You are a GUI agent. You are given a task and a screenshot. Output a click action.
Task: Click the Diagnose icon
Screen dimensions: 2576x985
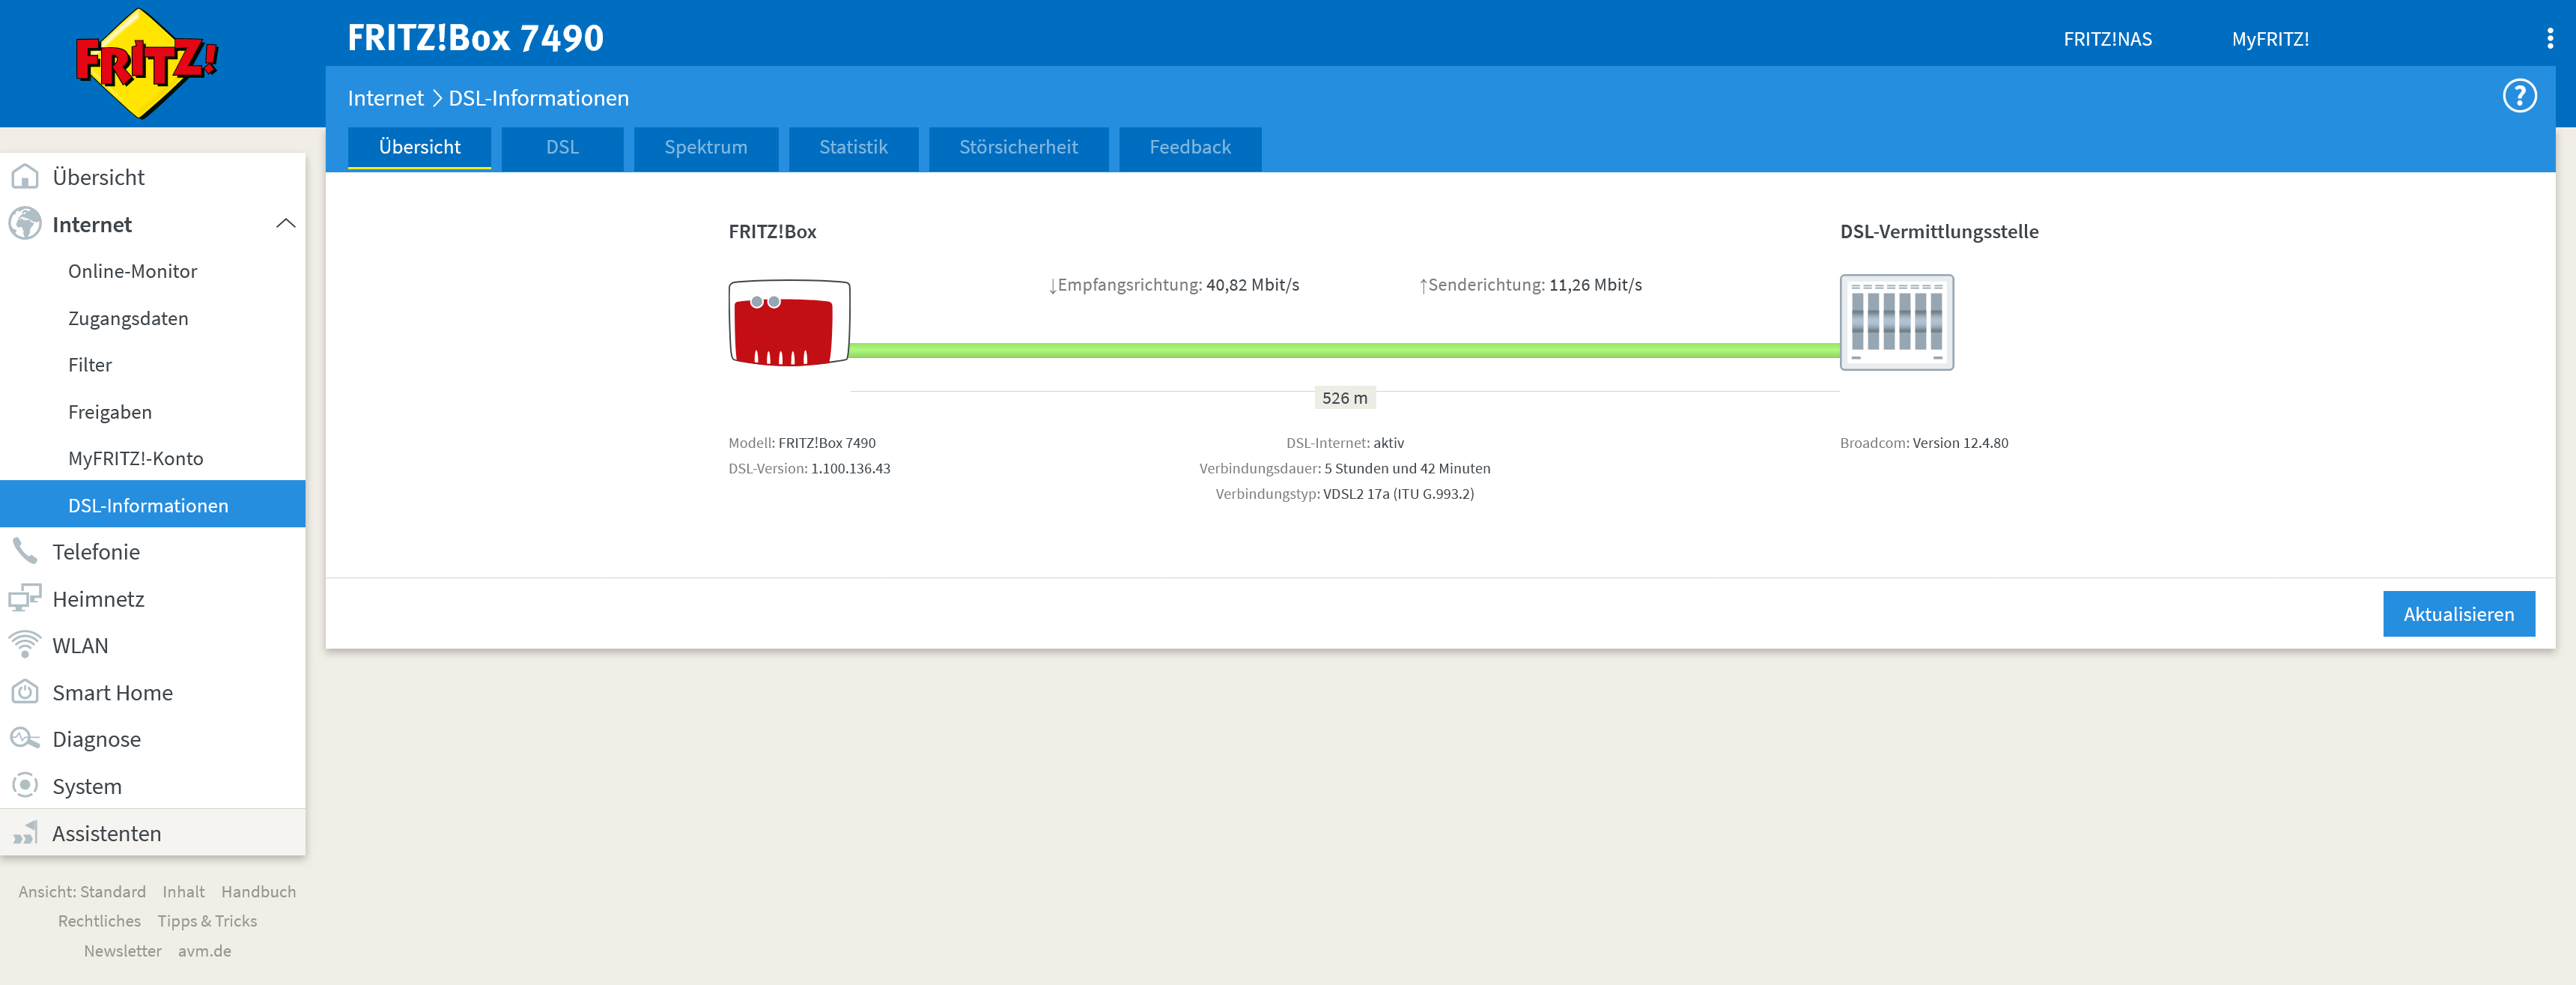pyautogui.click(x=25, y=739)
